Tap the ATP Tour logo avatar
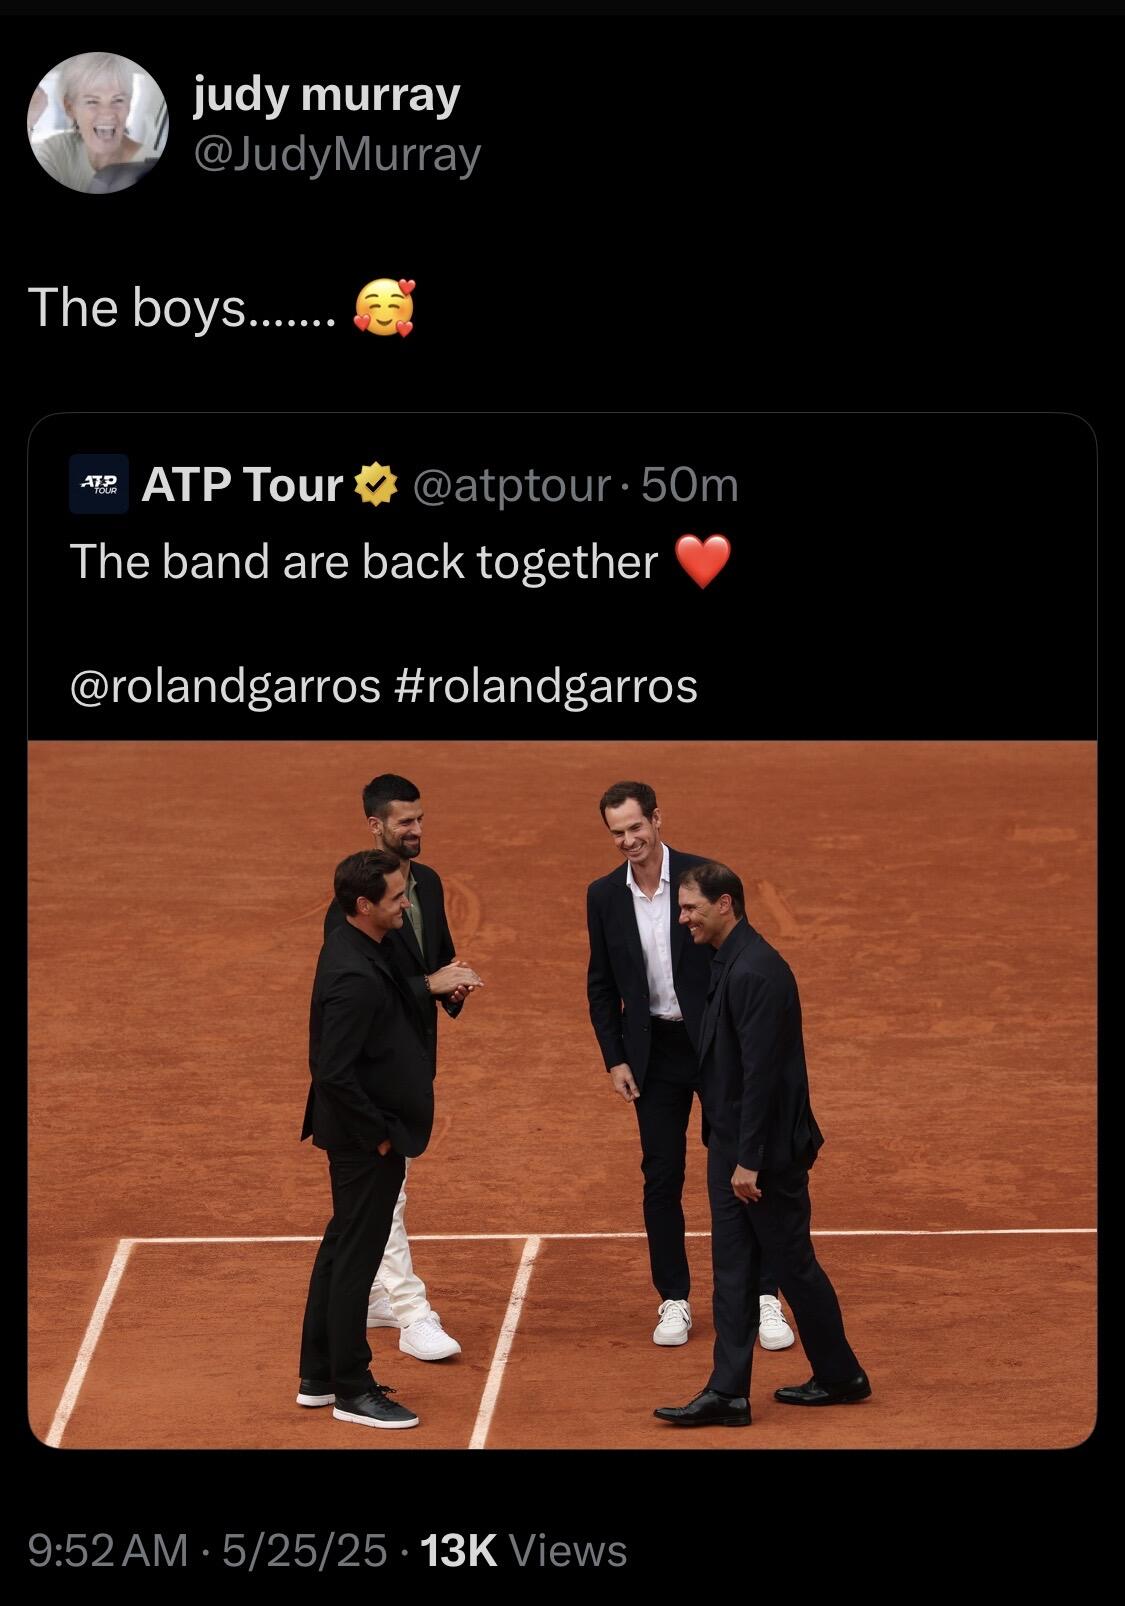This screenshot has width=1125, height=1606. click(x=99, y=484)
